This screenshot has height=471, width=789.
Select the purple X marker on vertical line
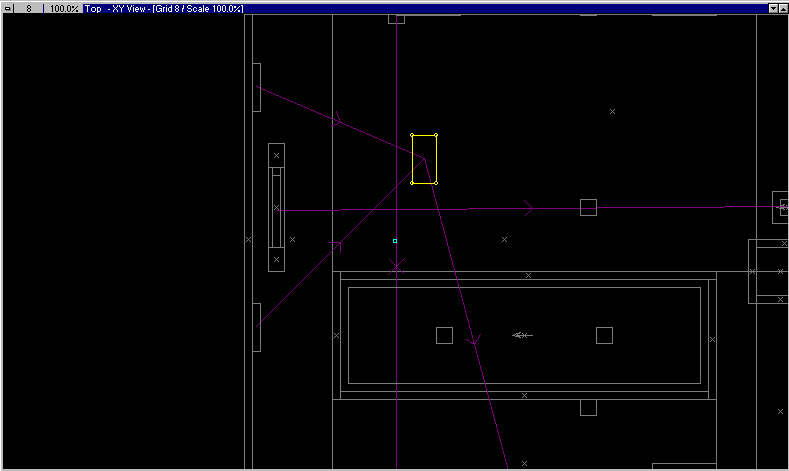[397, 266]
